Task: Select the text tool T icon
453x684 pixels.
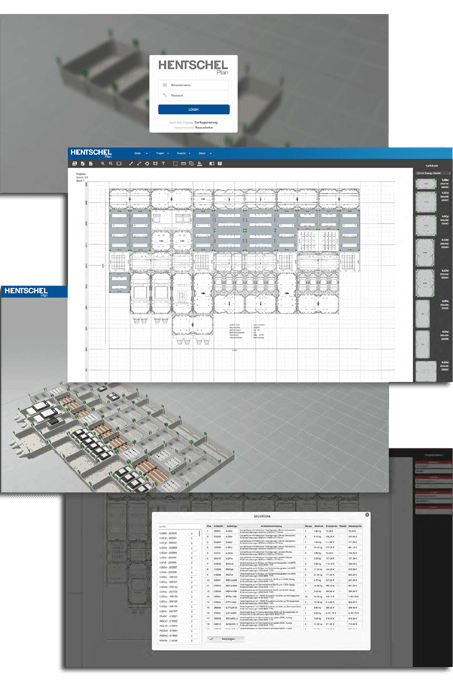Action: point(163,164)
